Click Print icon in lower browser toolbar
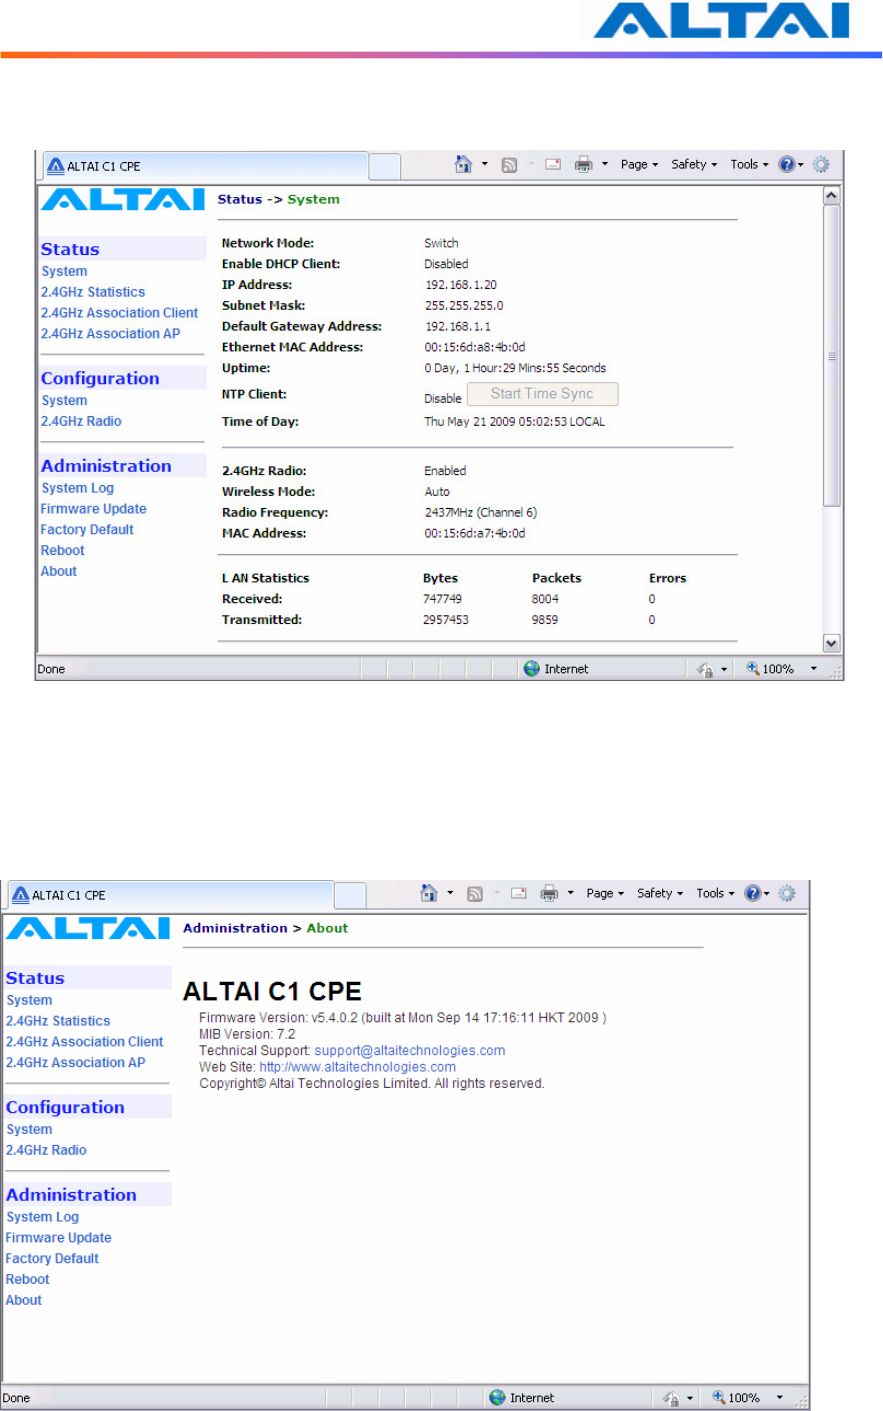Screen dimensions: 883x1411 550,893
